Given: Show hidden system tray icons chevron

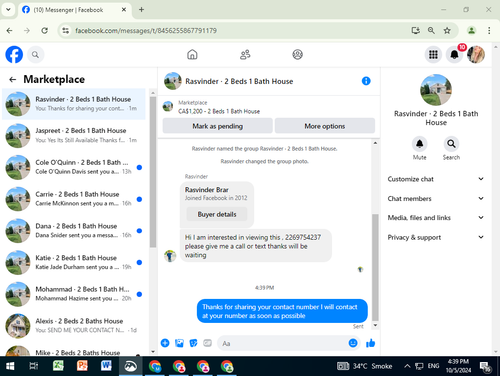Looking at the screenshot, I should [x=407, y=366].
